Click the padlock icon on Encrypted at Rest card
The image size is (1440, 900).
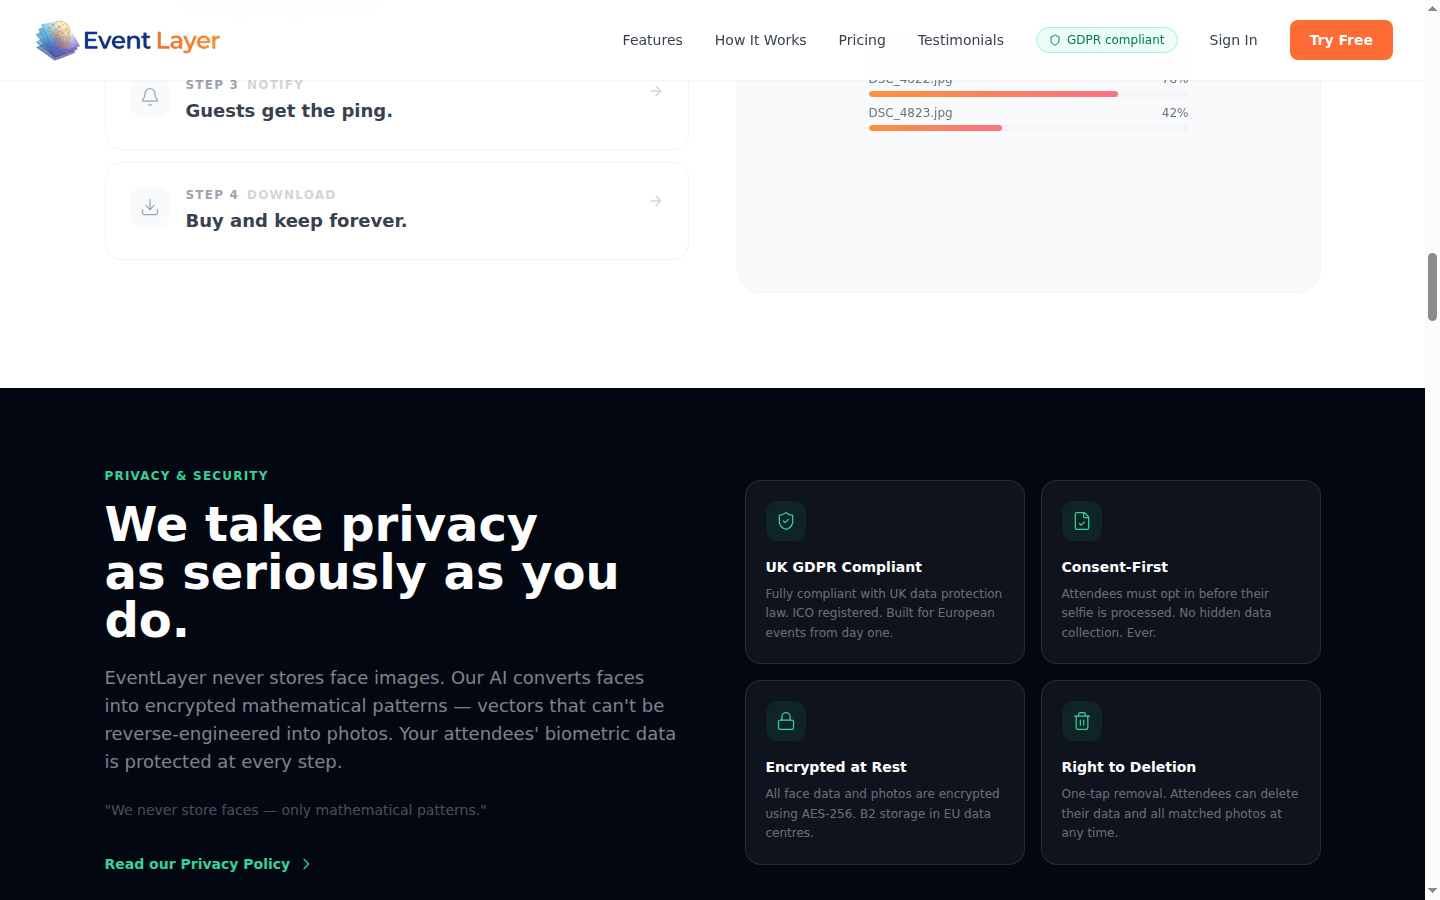(785, 720)
